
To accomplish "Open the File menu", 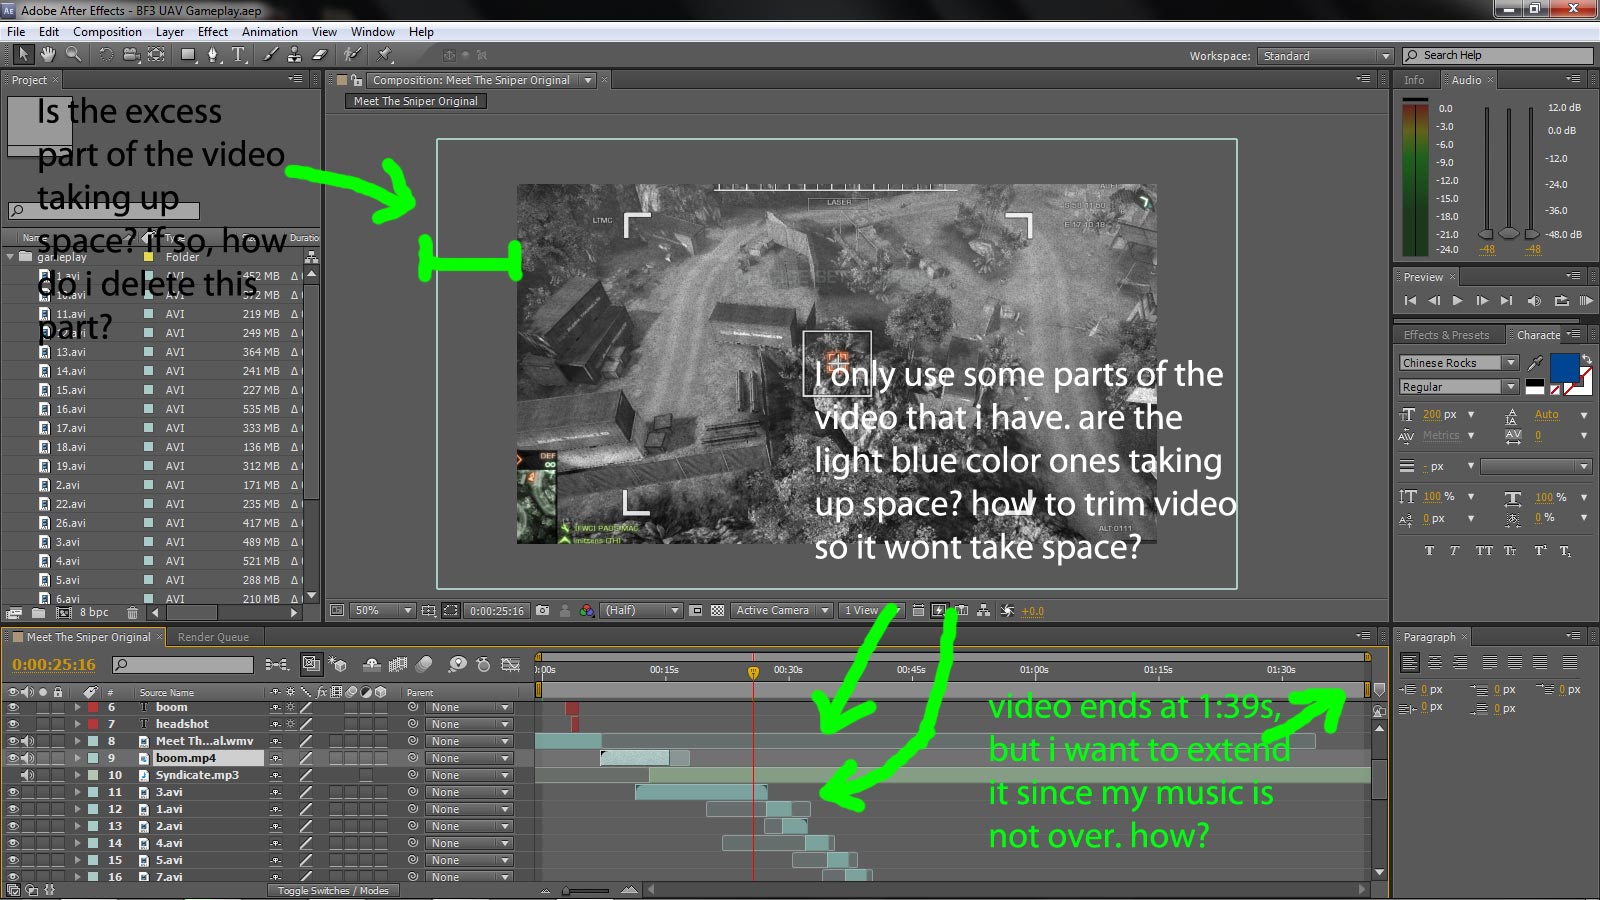I will (16, 32).
